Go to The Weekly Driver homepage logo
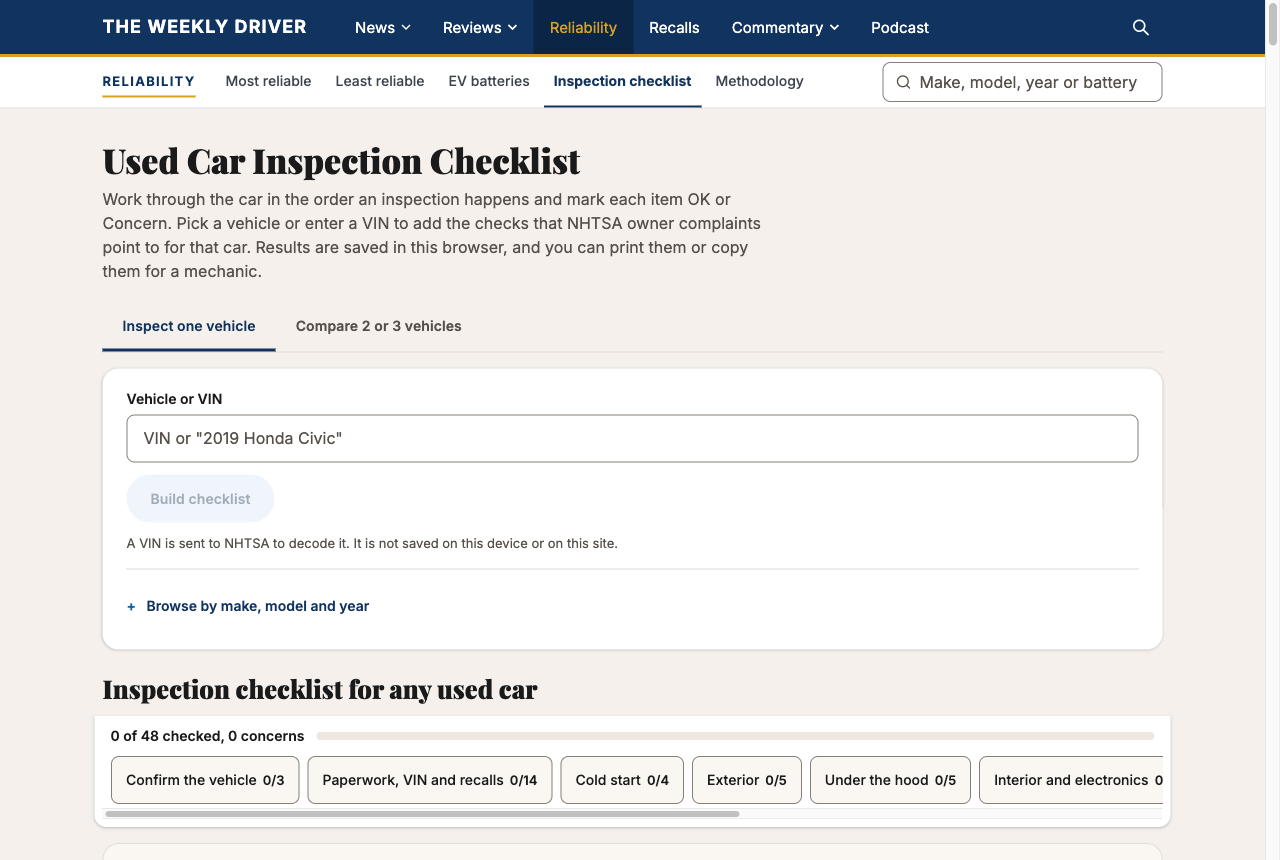Viewport: 1280px width, 860px height. point(205,27)
